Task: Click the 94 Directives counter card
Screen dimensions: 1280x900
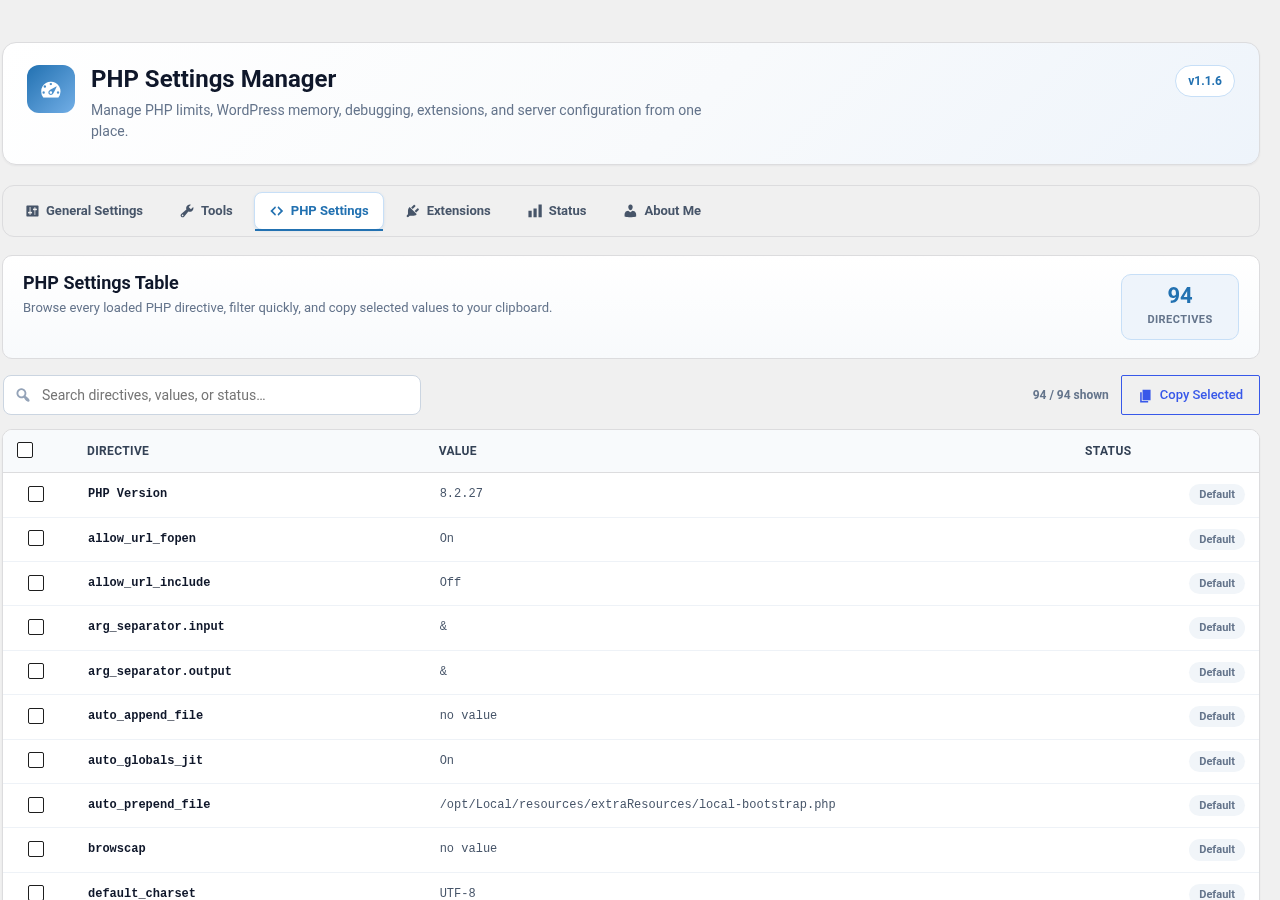Action: [x=1180, y=307]
